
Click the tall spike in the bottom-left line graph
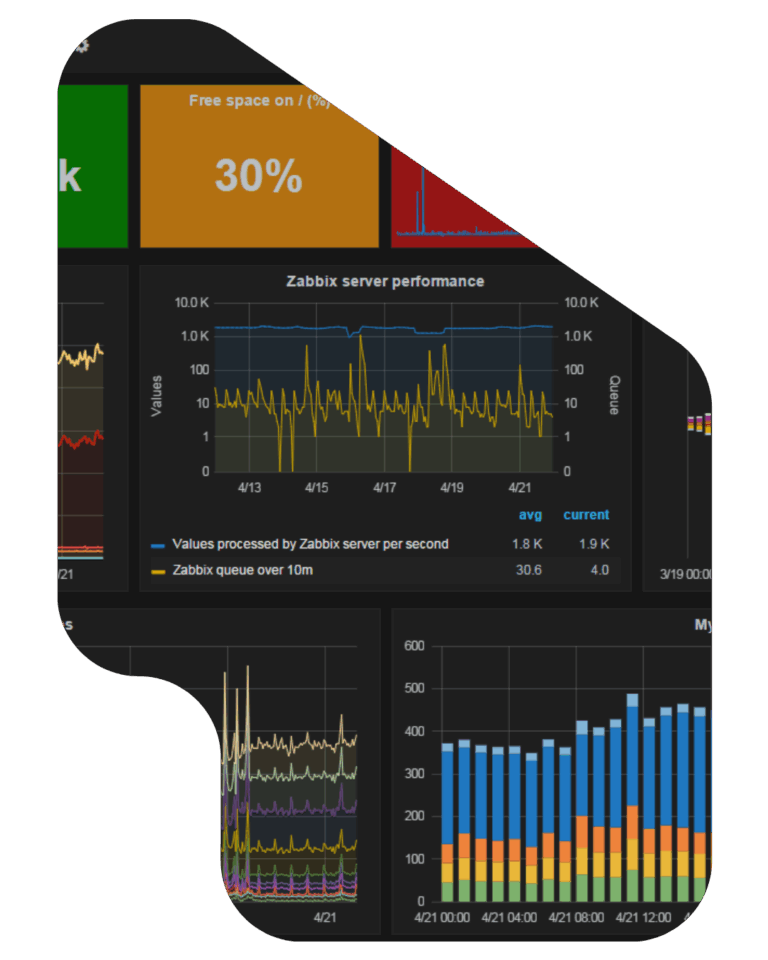click(x=247, y=700)
